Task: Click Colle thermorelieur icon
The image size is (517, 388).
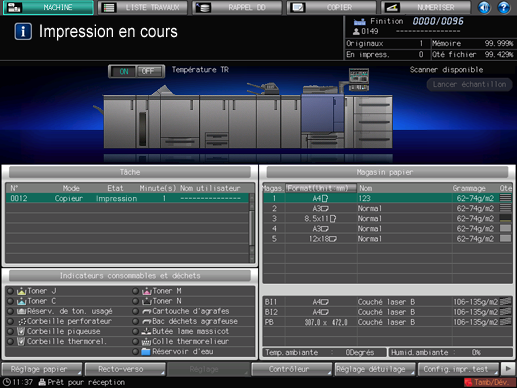Action: tap(147, 342)
